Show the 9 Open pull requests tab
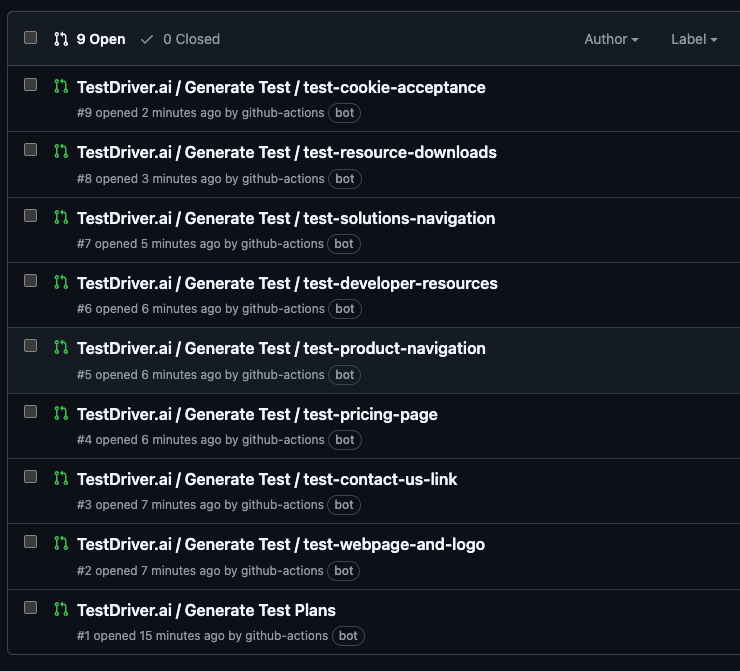This screenshot has height=671, width=740. (x=90, y=39)
